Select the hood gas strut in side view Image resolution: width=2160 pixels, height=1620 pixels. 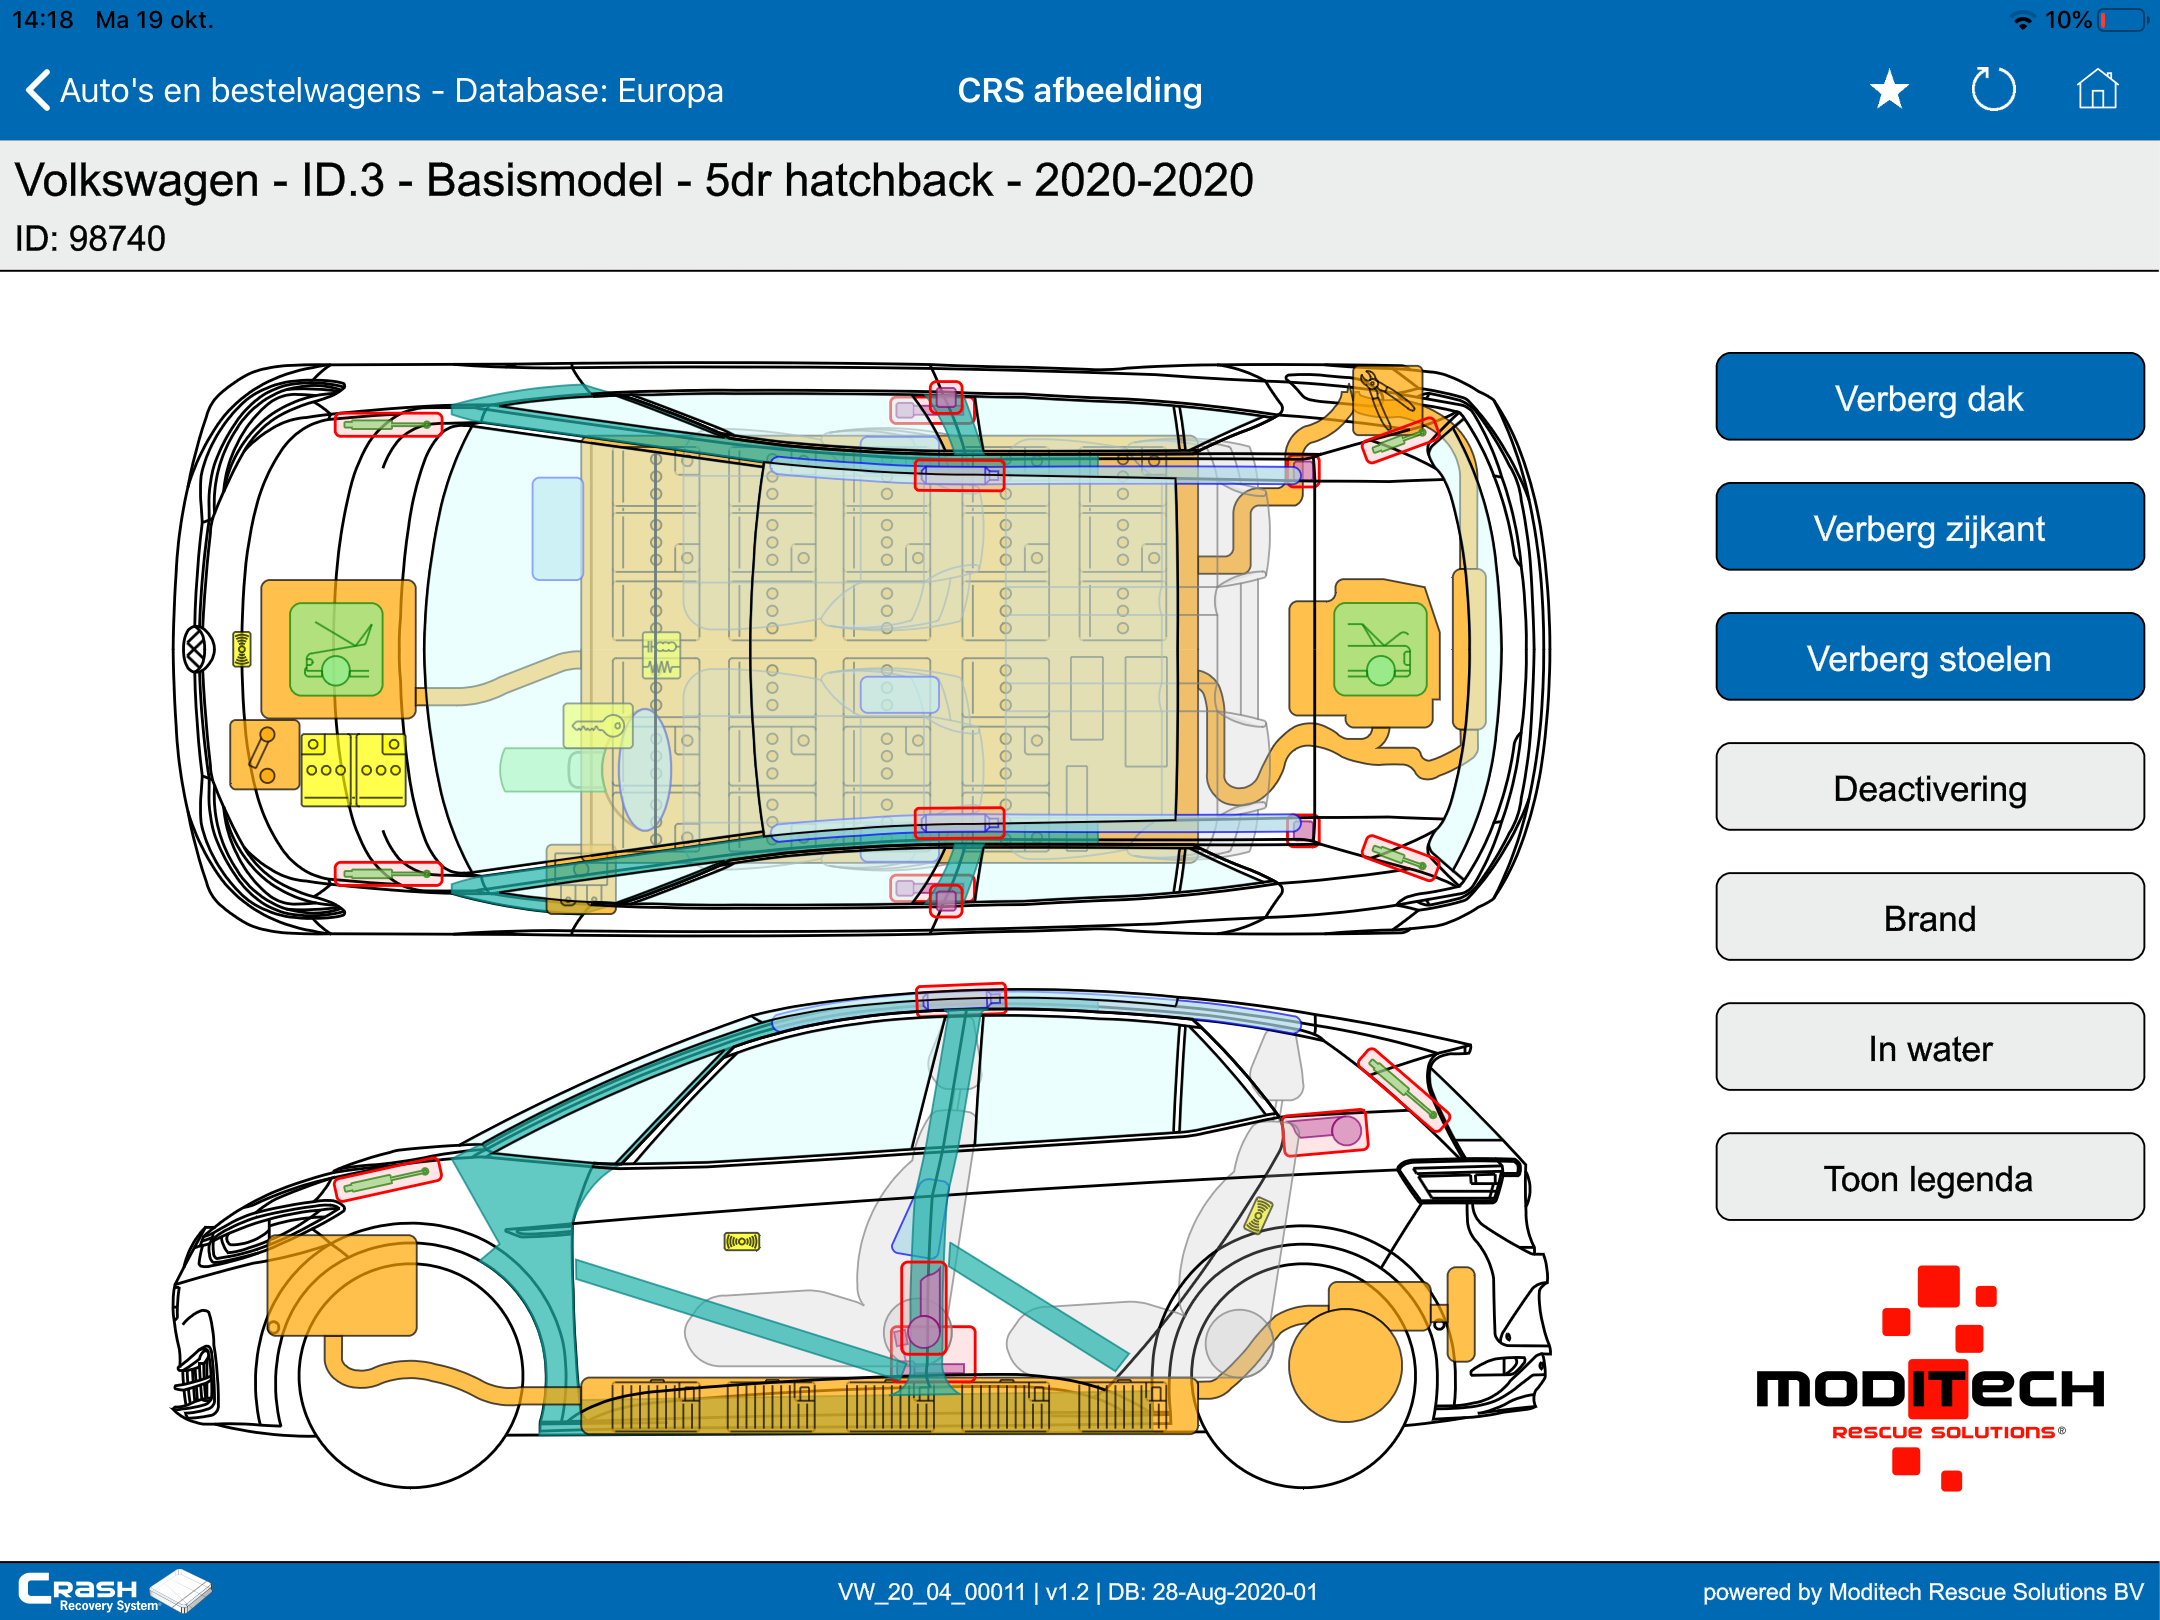tap(388, 1179)
